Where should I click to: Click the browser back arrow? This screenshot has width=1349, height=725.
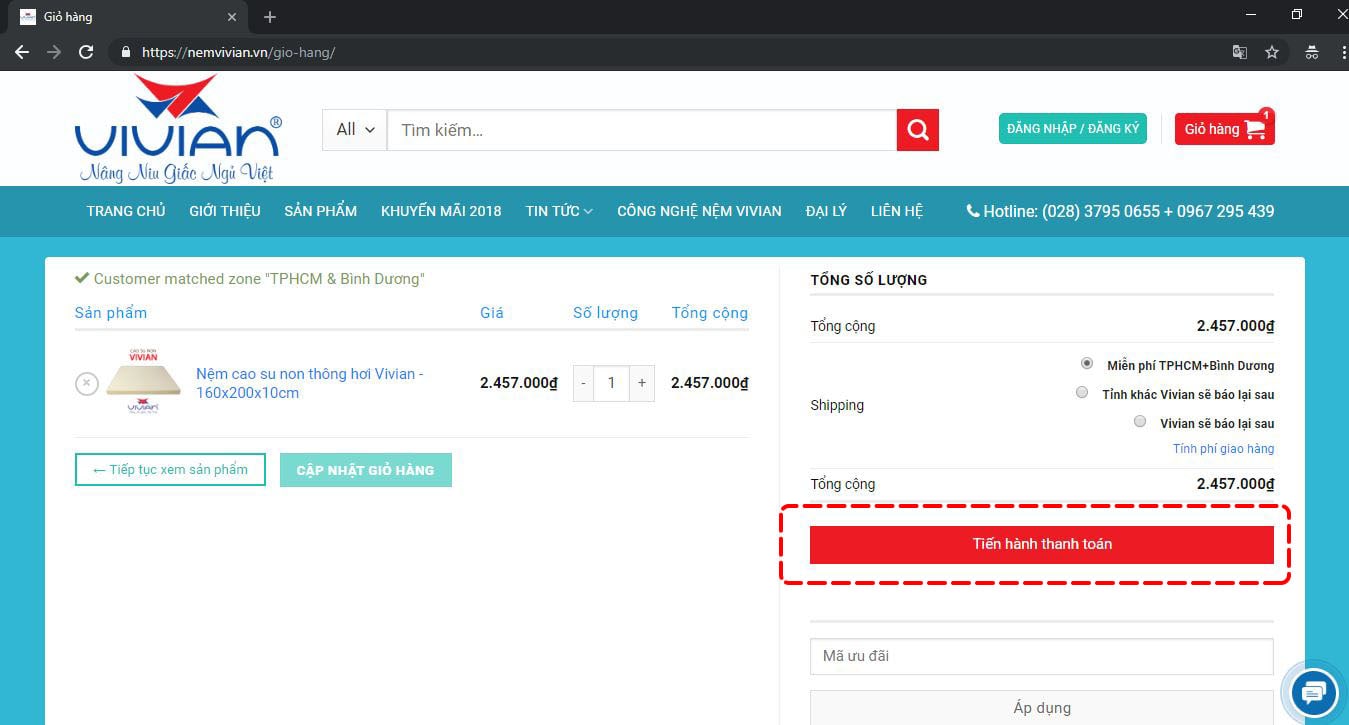(x=22, y=52)
